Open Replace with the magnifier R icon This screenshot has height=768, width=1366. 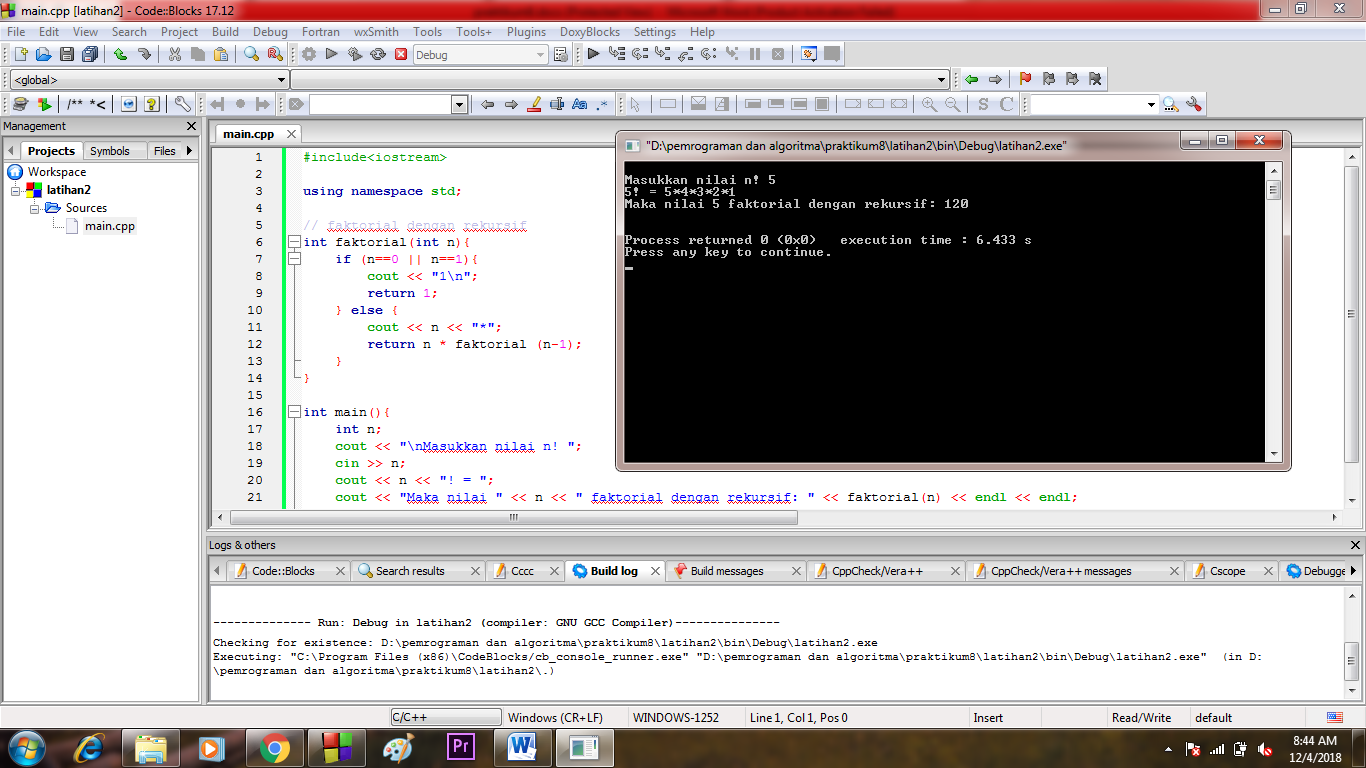tap(275, 54)
